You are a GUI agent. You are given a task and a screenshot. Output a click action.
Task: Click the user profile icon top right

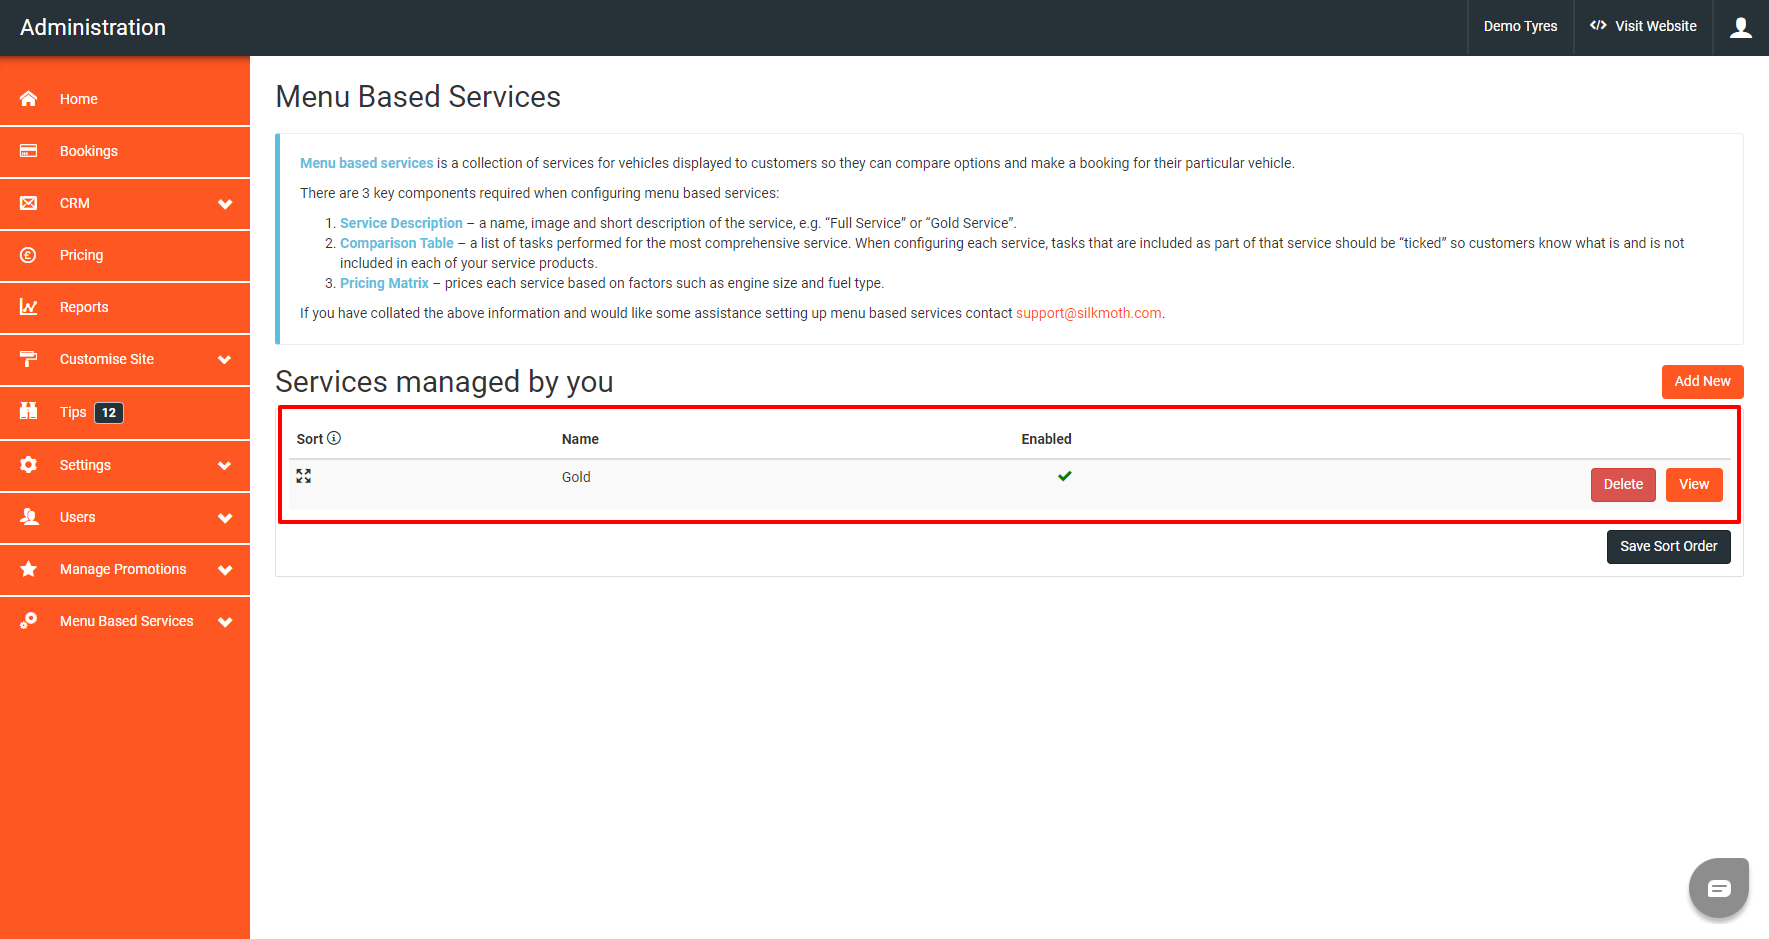click(x=1740, y=27)
